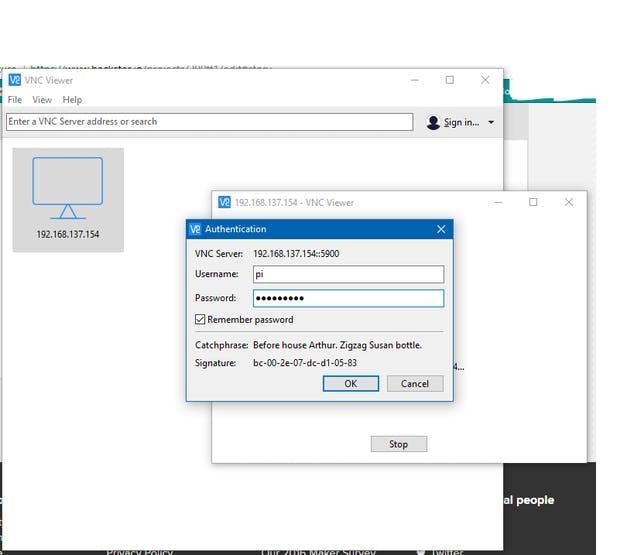Click the Sign in user icon
This screenshot has width=625, height=555.
pyautogui.click(x=433, y=122)
